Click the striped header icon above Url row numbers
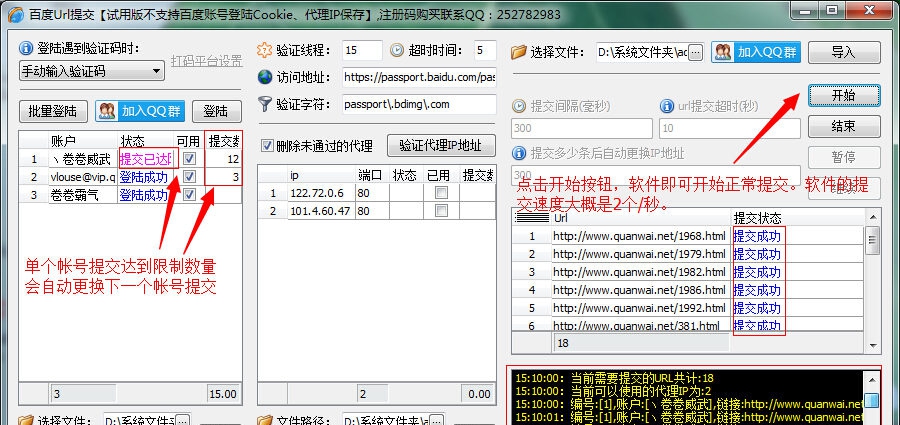The image size is (900, 425). click(532, 218)
